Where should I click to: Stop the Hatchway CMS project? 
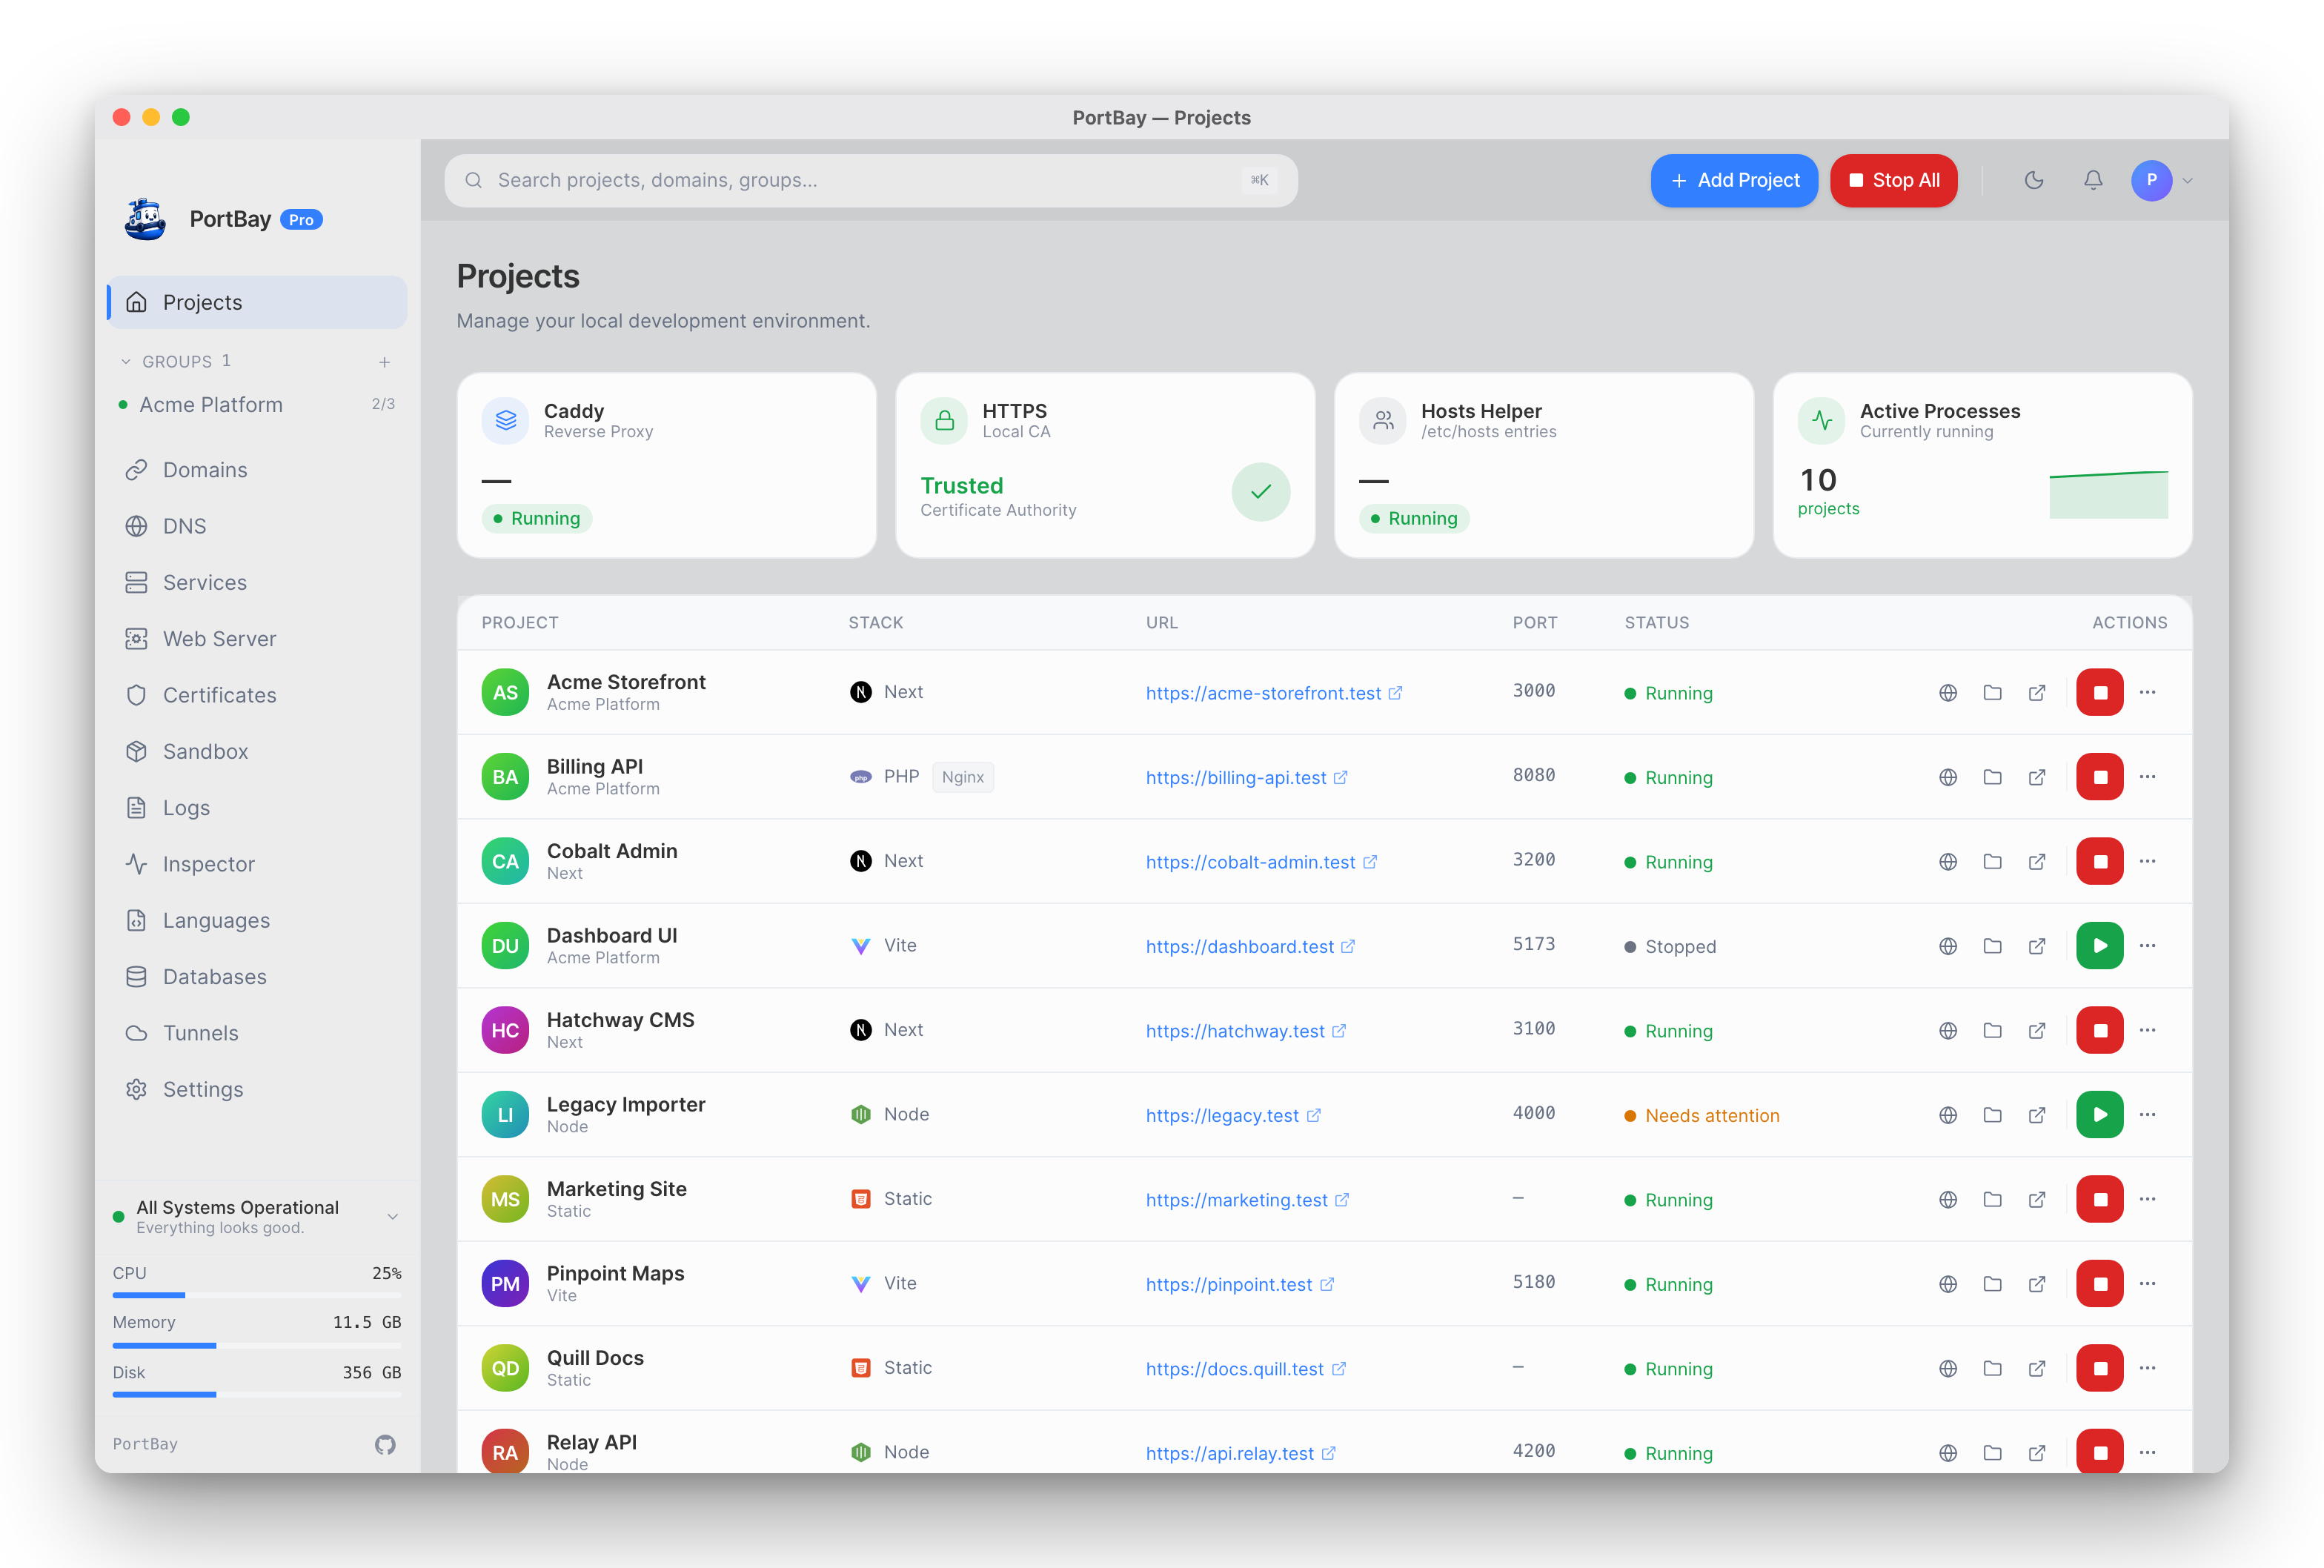tap(2100, 1030)
